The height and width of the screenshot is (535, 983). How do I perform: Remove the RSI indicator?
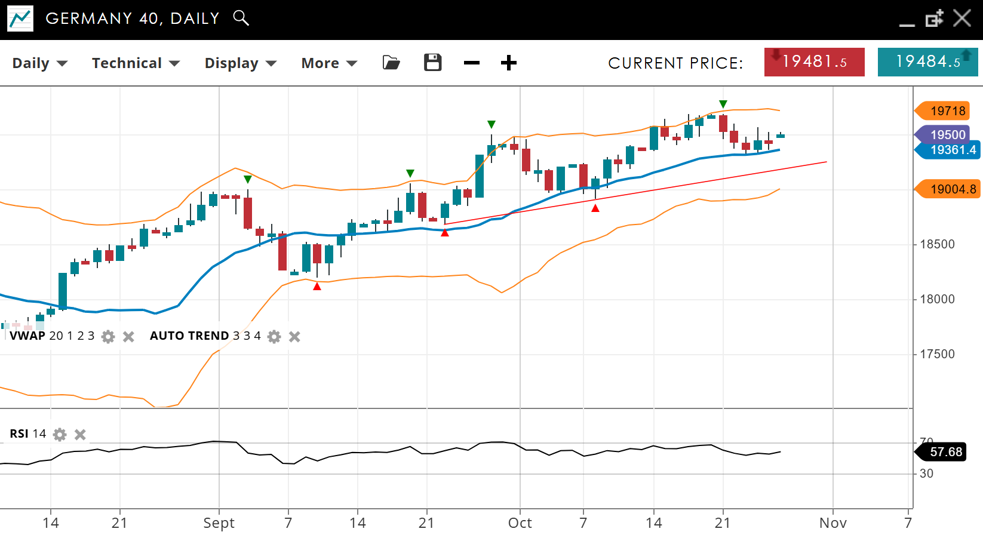81,434
